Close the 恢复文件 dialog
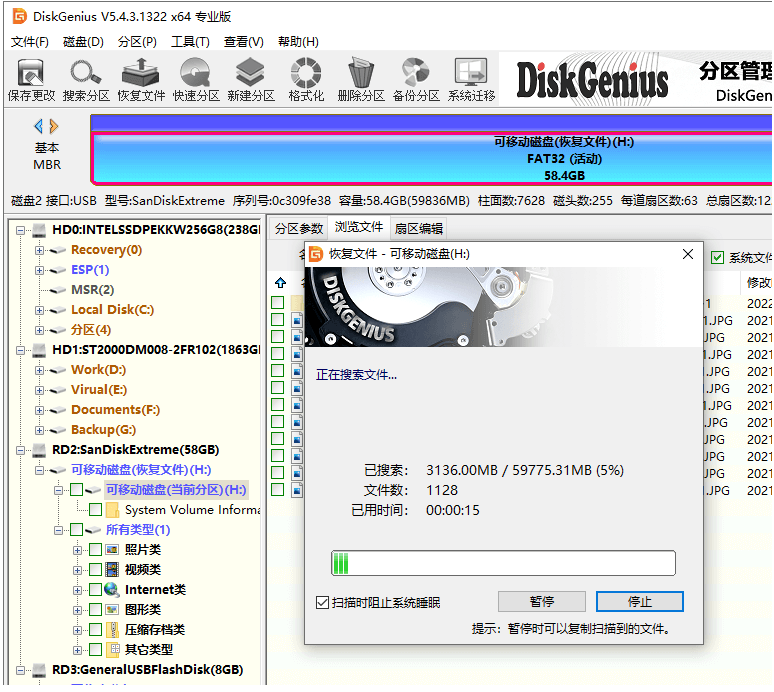The image size is (774, 692). pos(688,254)
